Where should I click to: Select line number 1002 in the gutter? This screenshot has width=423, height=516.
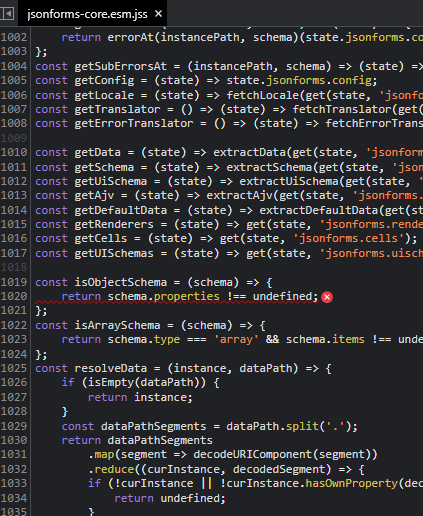coord(14,37)
